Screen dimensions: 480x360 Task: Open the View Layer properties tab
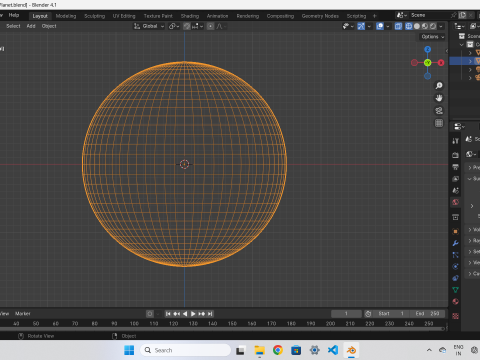(x=455, y=179)
